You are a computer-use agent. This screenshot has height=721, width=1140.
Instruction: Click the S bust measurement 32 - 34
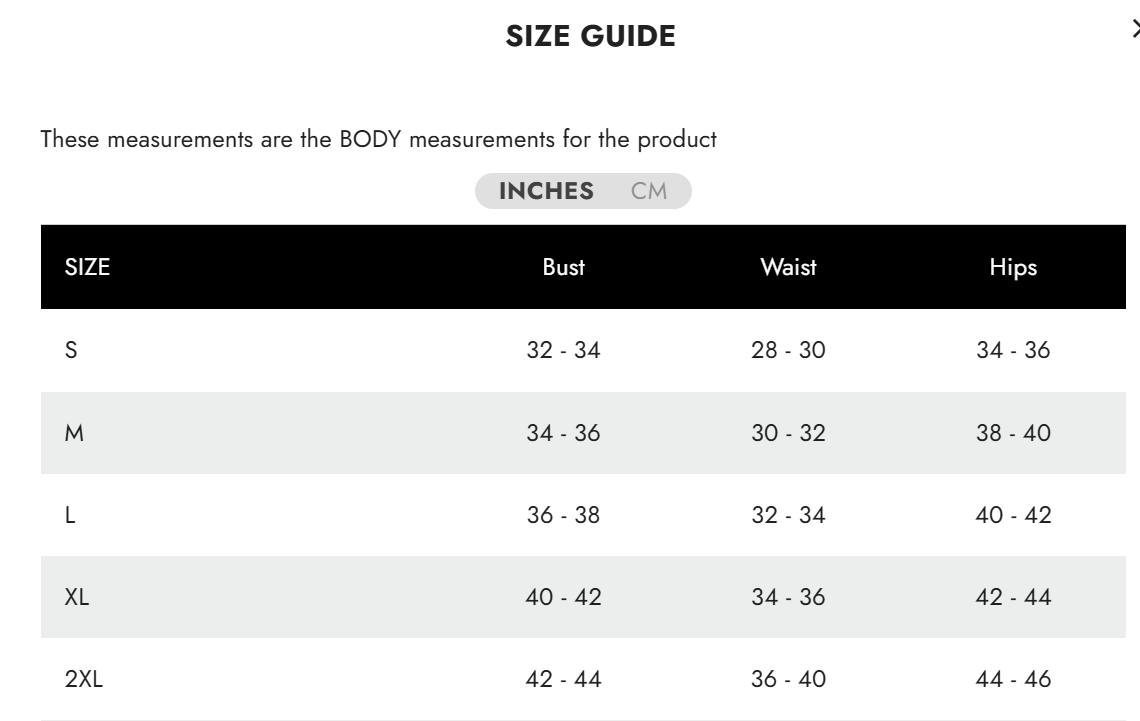(563, 350)
